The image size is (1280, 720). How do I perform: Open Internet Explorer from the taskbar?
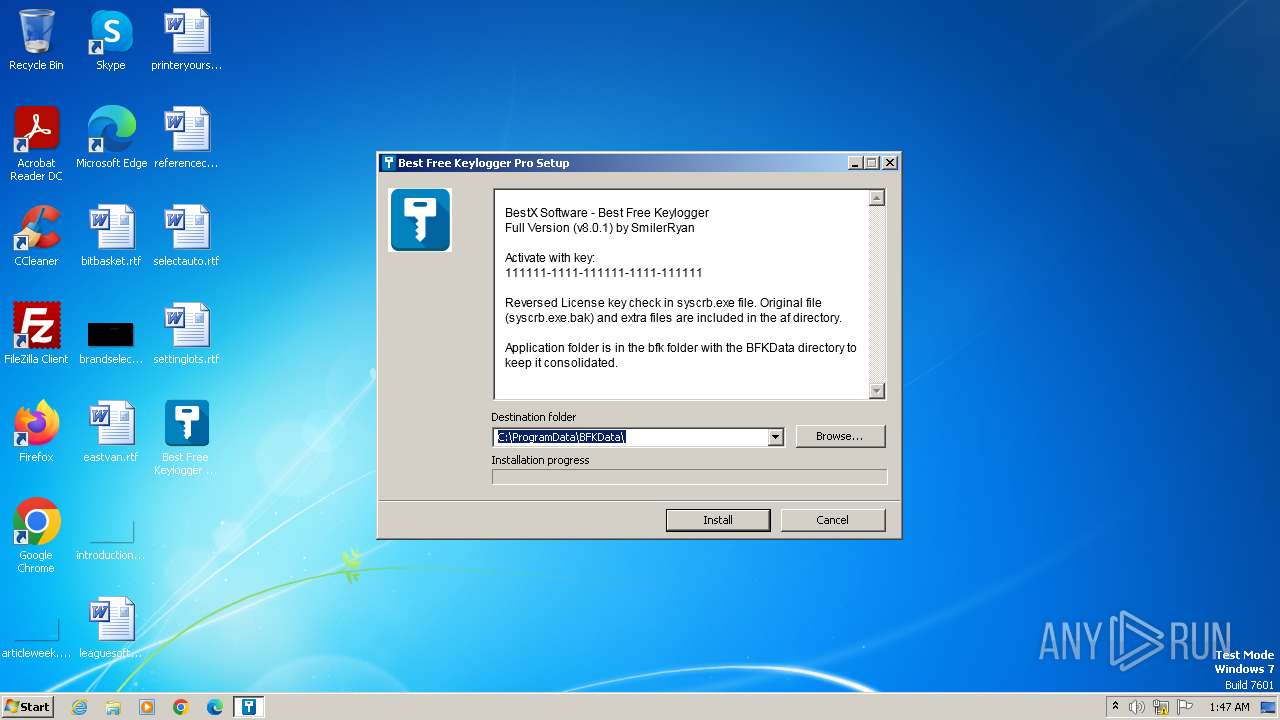pyautogui.click(x=79, y=707)
